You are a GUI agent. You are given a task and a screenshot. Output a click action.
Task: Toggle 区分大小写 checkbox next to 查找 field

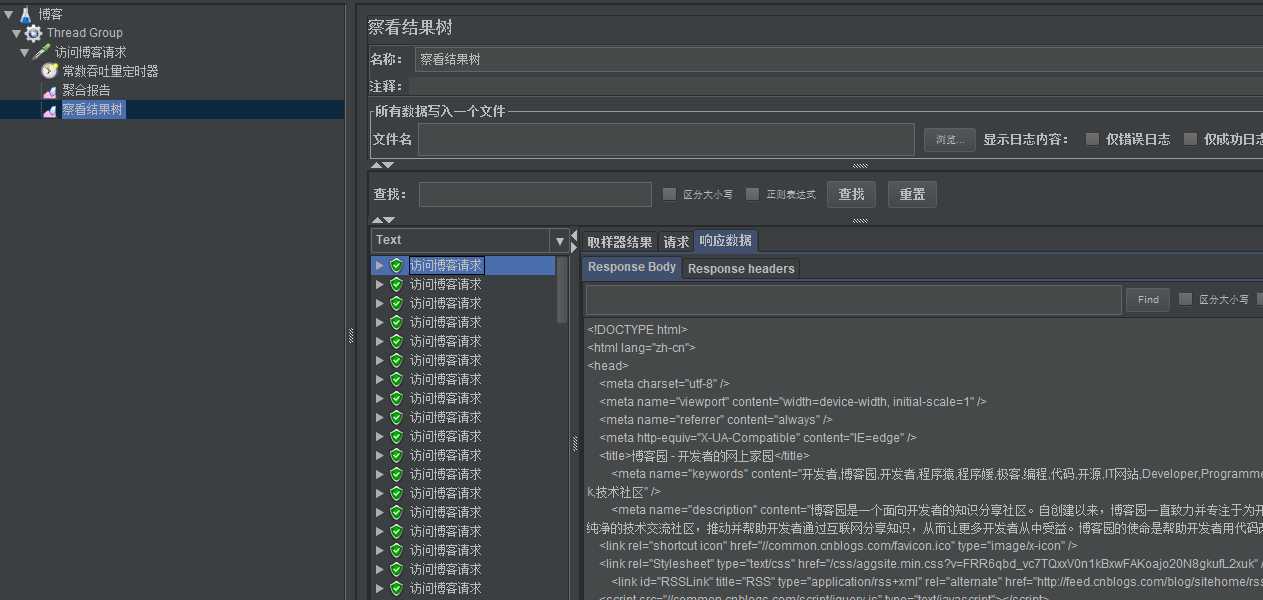coord(670,194)
